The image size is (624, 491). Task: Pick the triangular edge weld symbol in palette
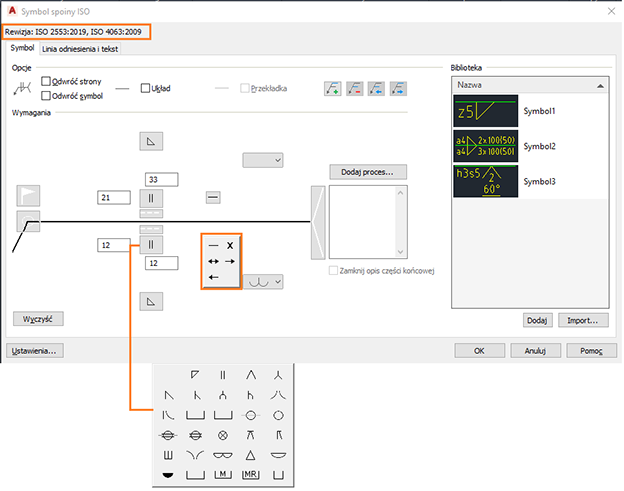click(195, 374)
